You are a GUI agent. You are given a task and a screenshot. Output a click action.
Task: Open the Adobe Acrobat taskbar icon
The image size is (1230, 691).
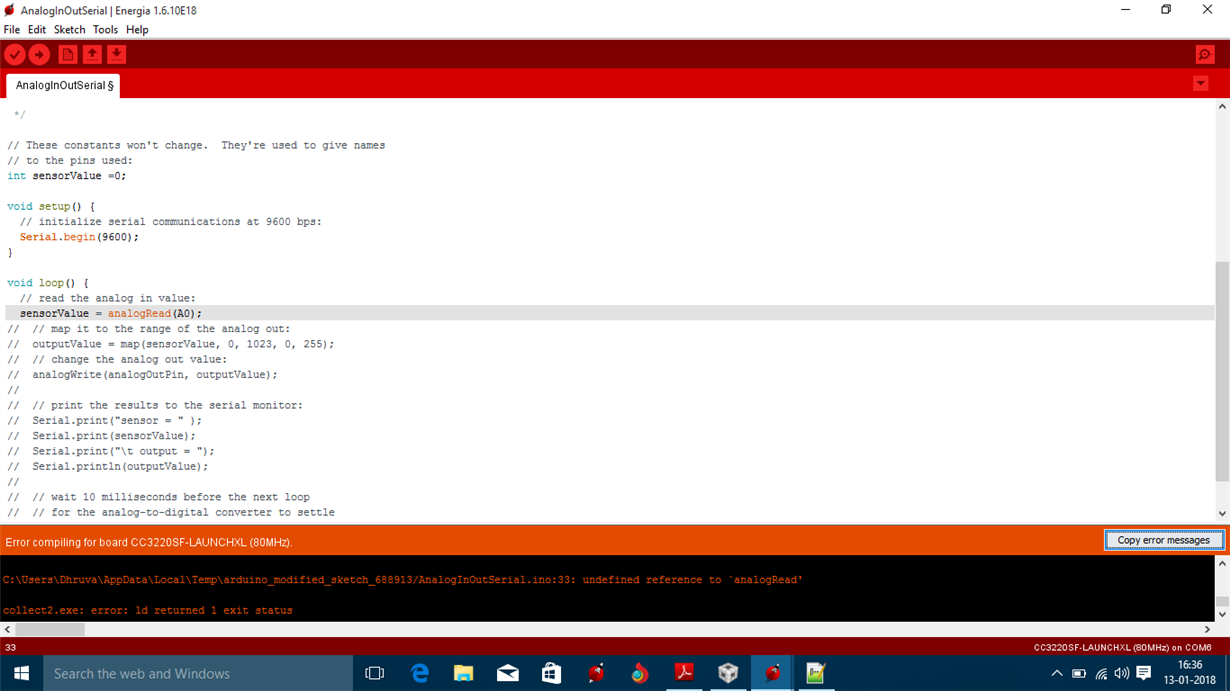click(684, 674)
